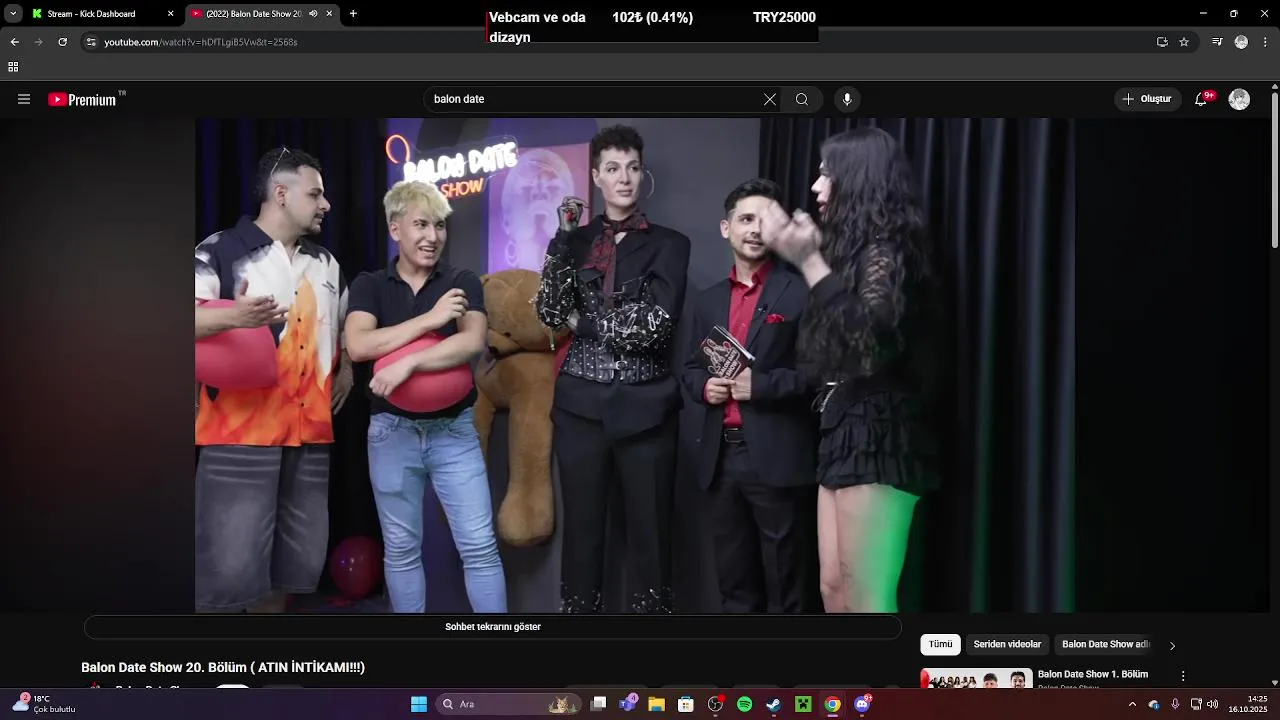Open Microsoft Teams from taskbar
1280x720 pixels.
(628, 704)
